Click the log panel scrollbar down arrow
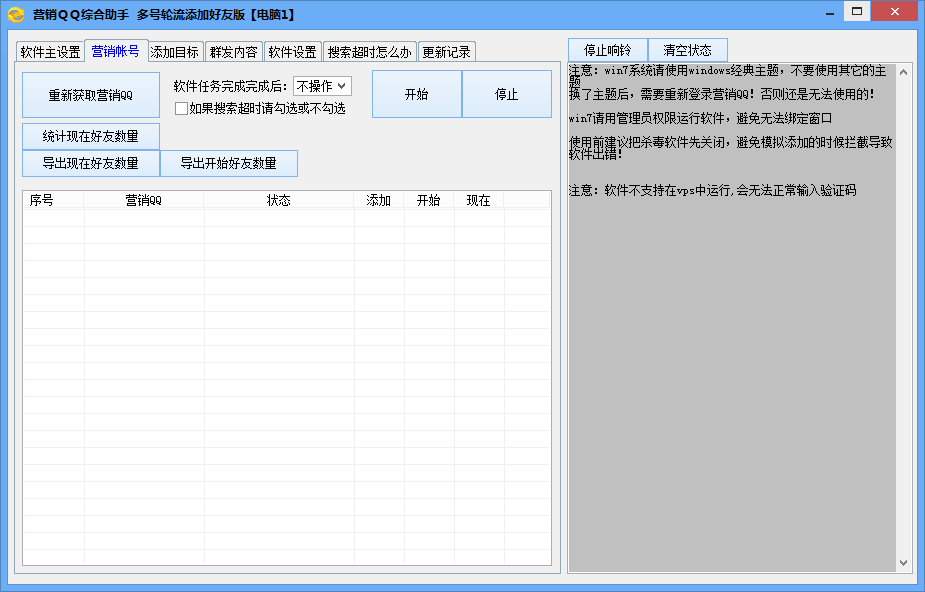The image size is (925, 592). point(904,564)
